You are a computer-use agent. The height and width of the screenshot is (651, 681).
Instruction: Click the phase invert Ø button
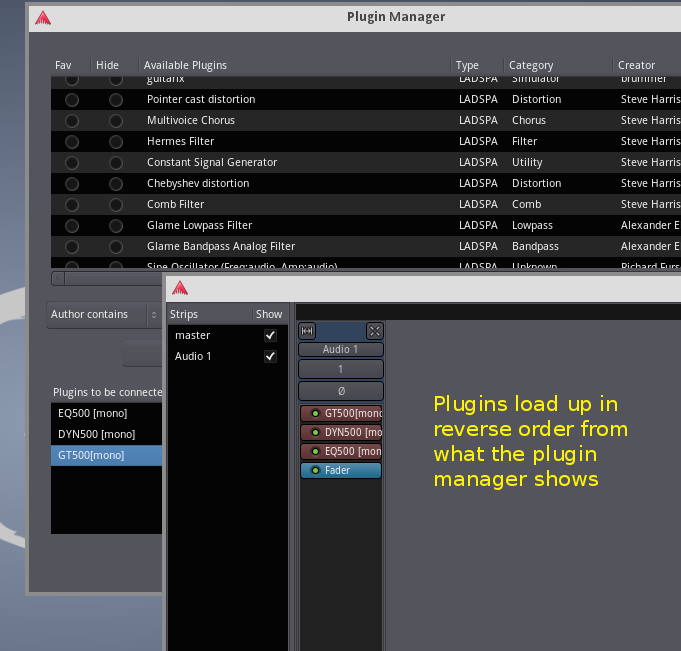click(340, 391)
